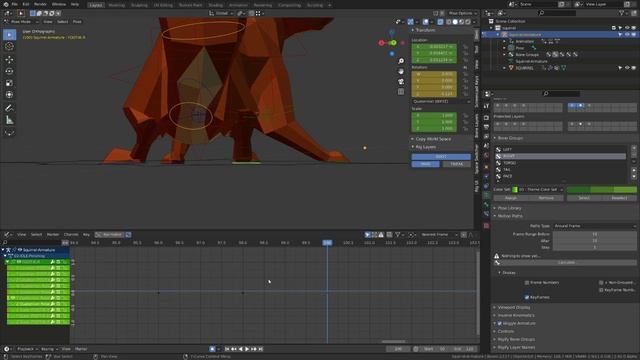Uncheck the Keyframes display checkbox
640x360 pixels.
[x=527, y=297]
